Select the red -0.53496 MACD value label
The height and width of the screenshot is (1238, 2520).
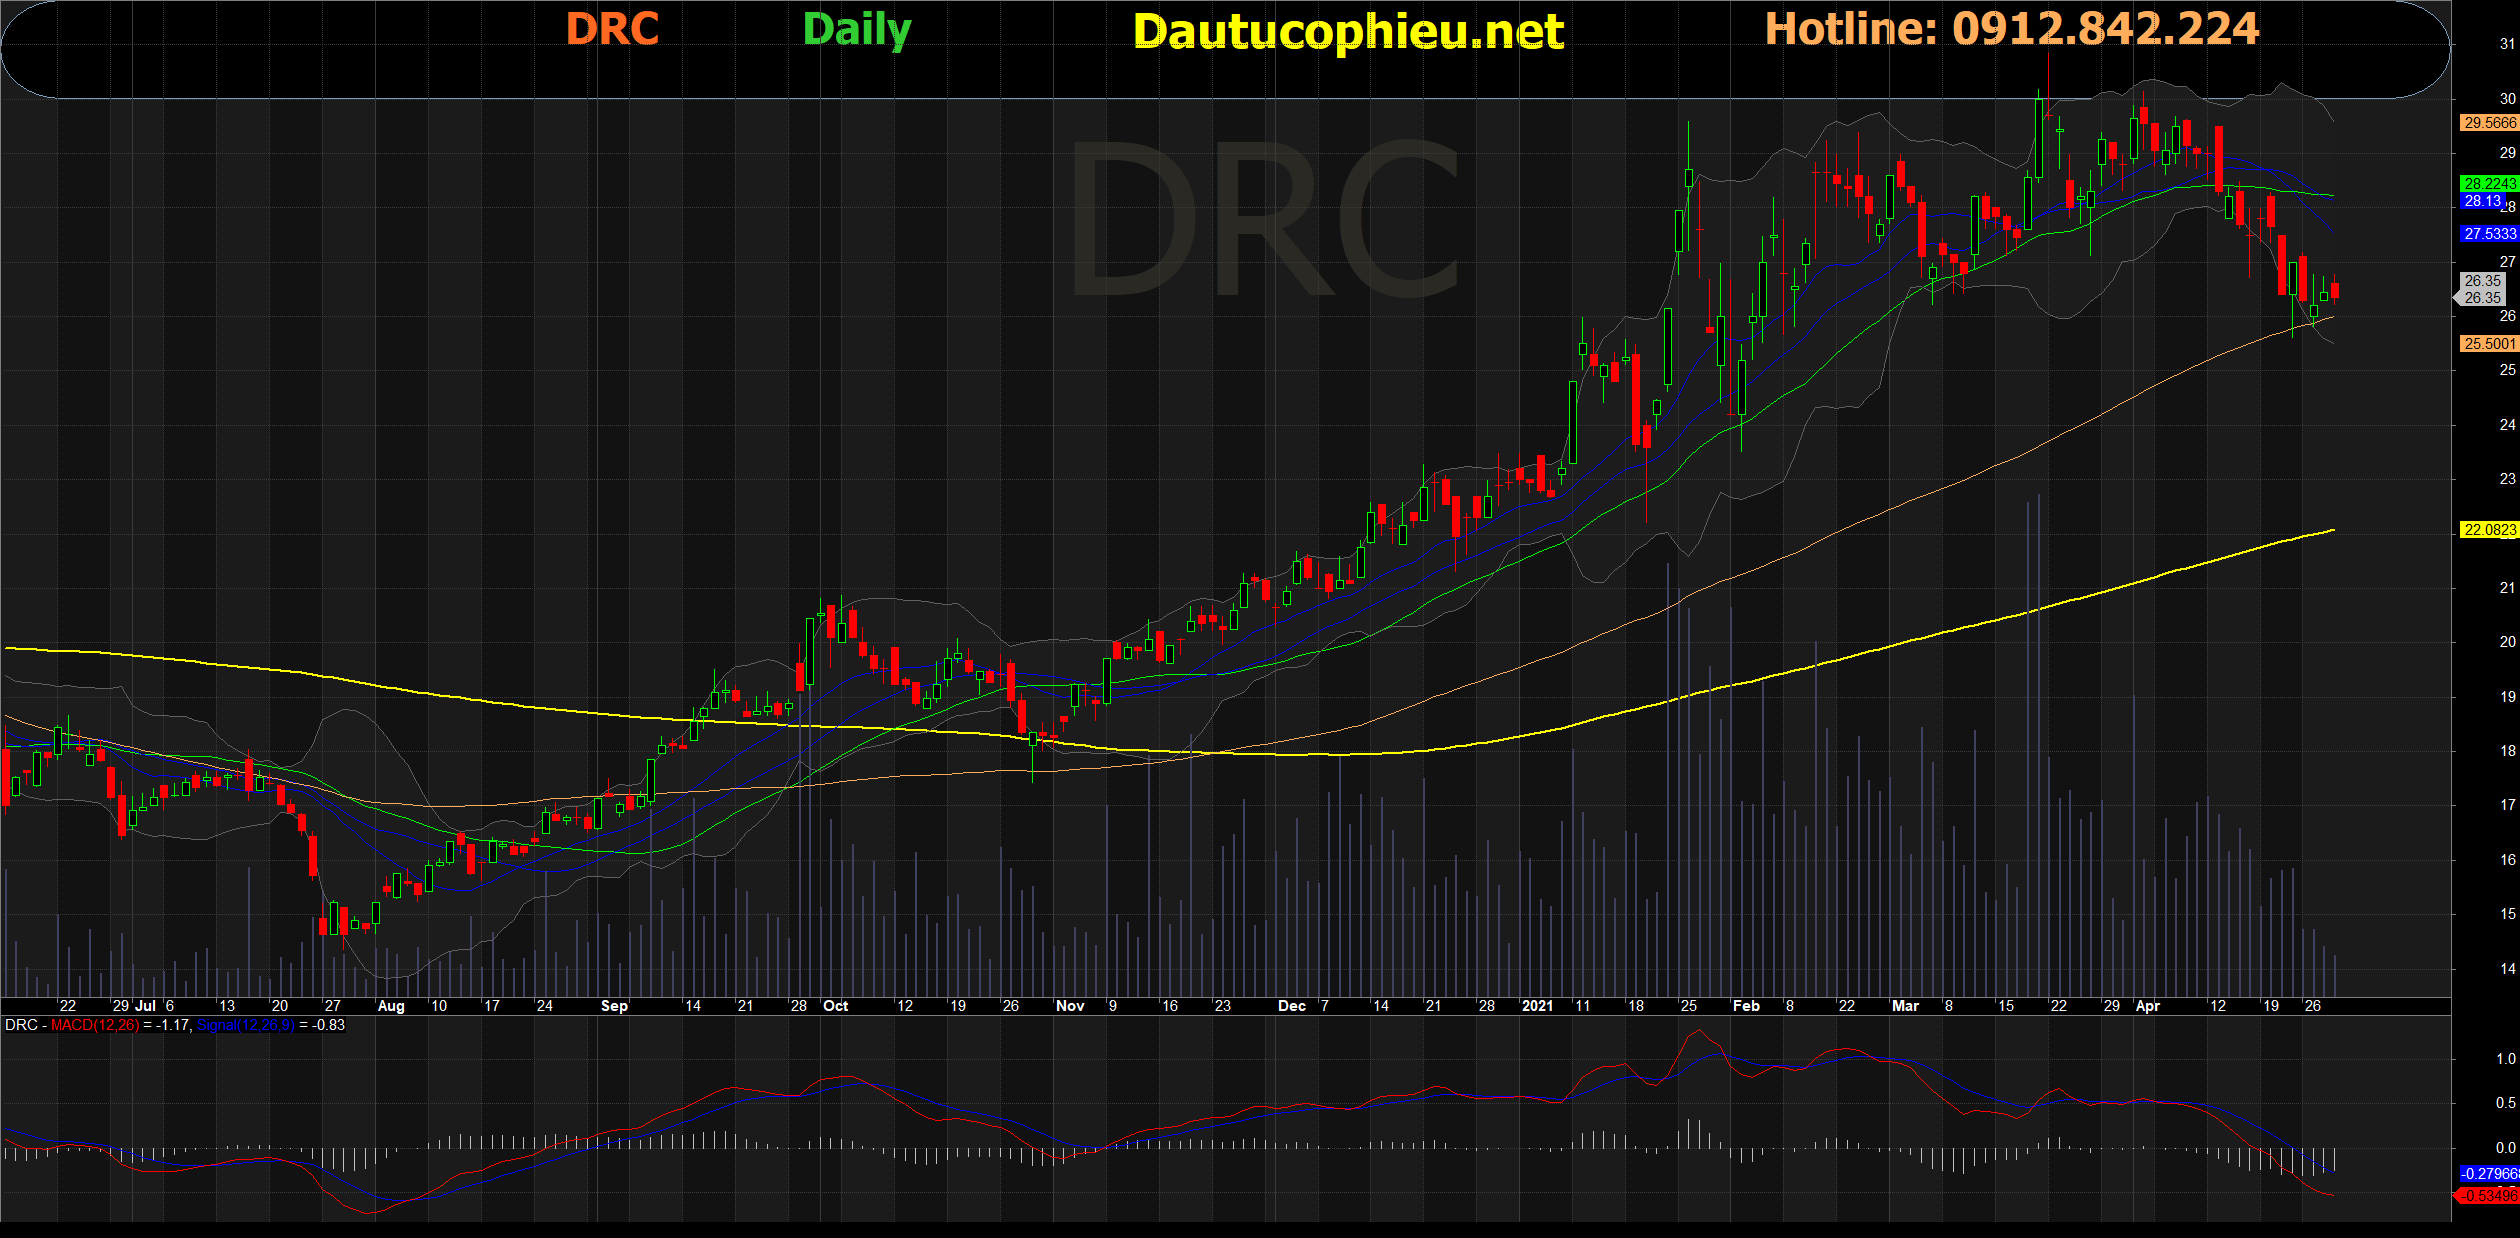coord(2489,1196)
